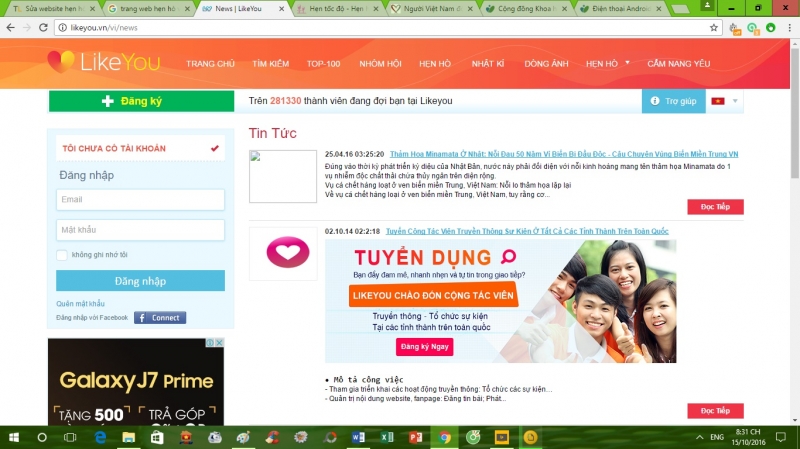Switch to 'Người Việt Nam' tab
This screenshot has width=800, height=449.
[431, 9]
